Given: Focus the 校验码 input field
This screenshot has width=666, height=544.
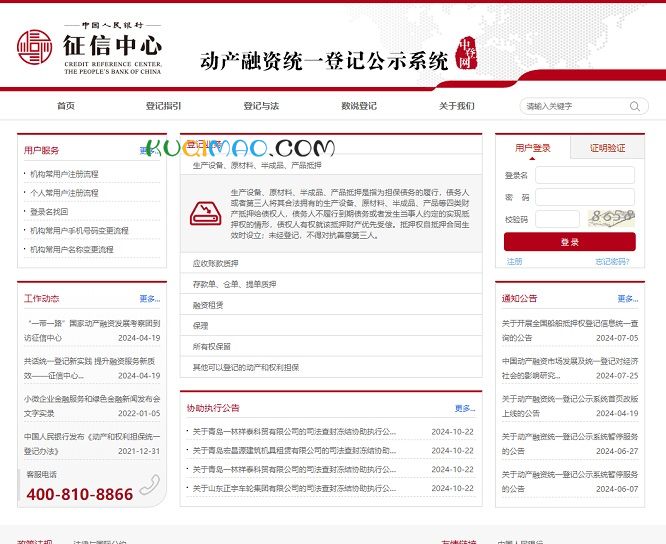Looking at the screenshot, I should 557,219.
